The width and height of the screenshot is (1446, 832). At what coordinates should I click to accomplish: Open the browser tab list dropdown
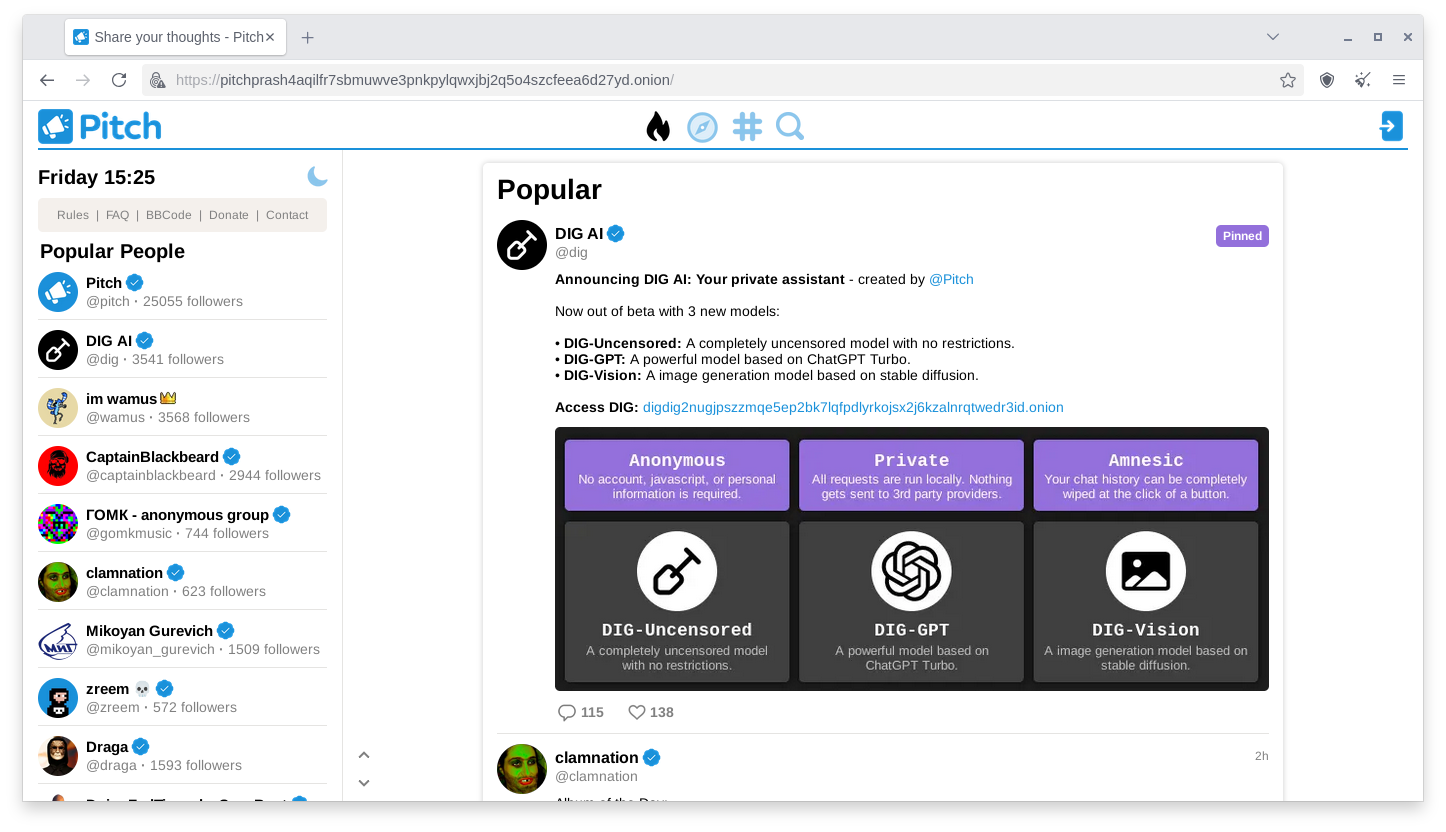click(1272, 37)
